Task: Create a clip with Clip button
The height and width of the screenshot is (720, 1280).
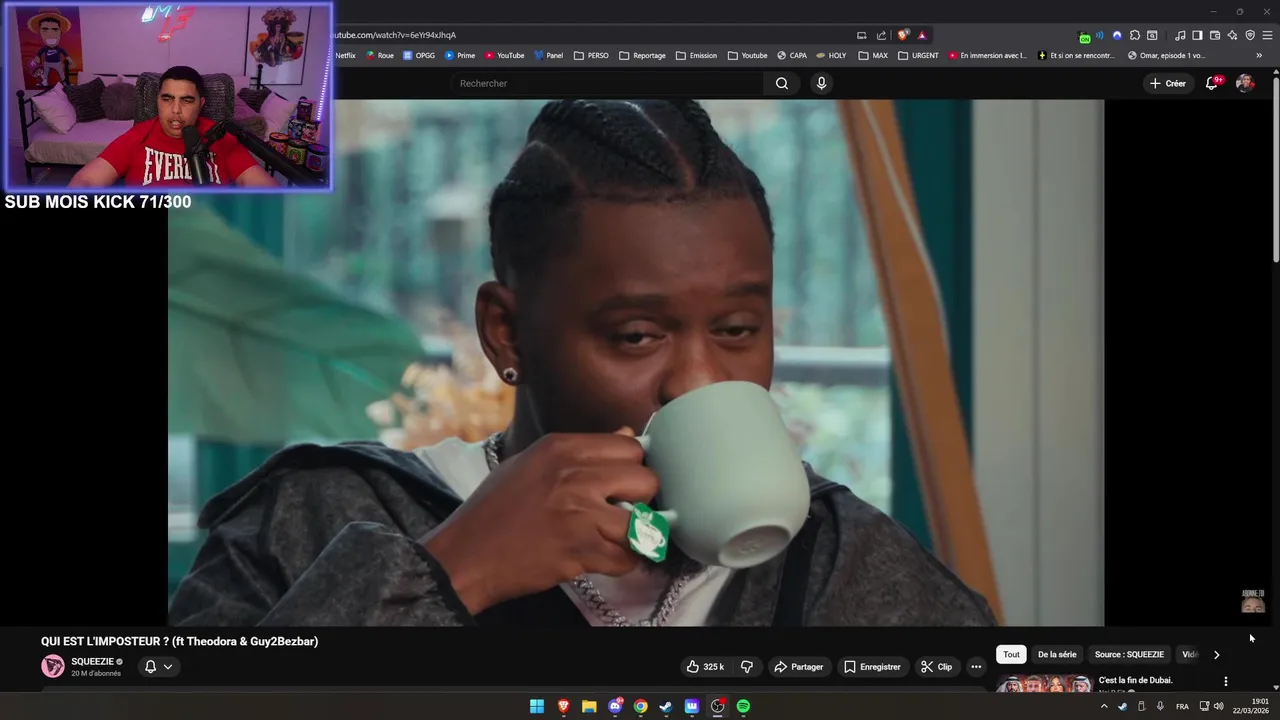Action: [937, 667]
